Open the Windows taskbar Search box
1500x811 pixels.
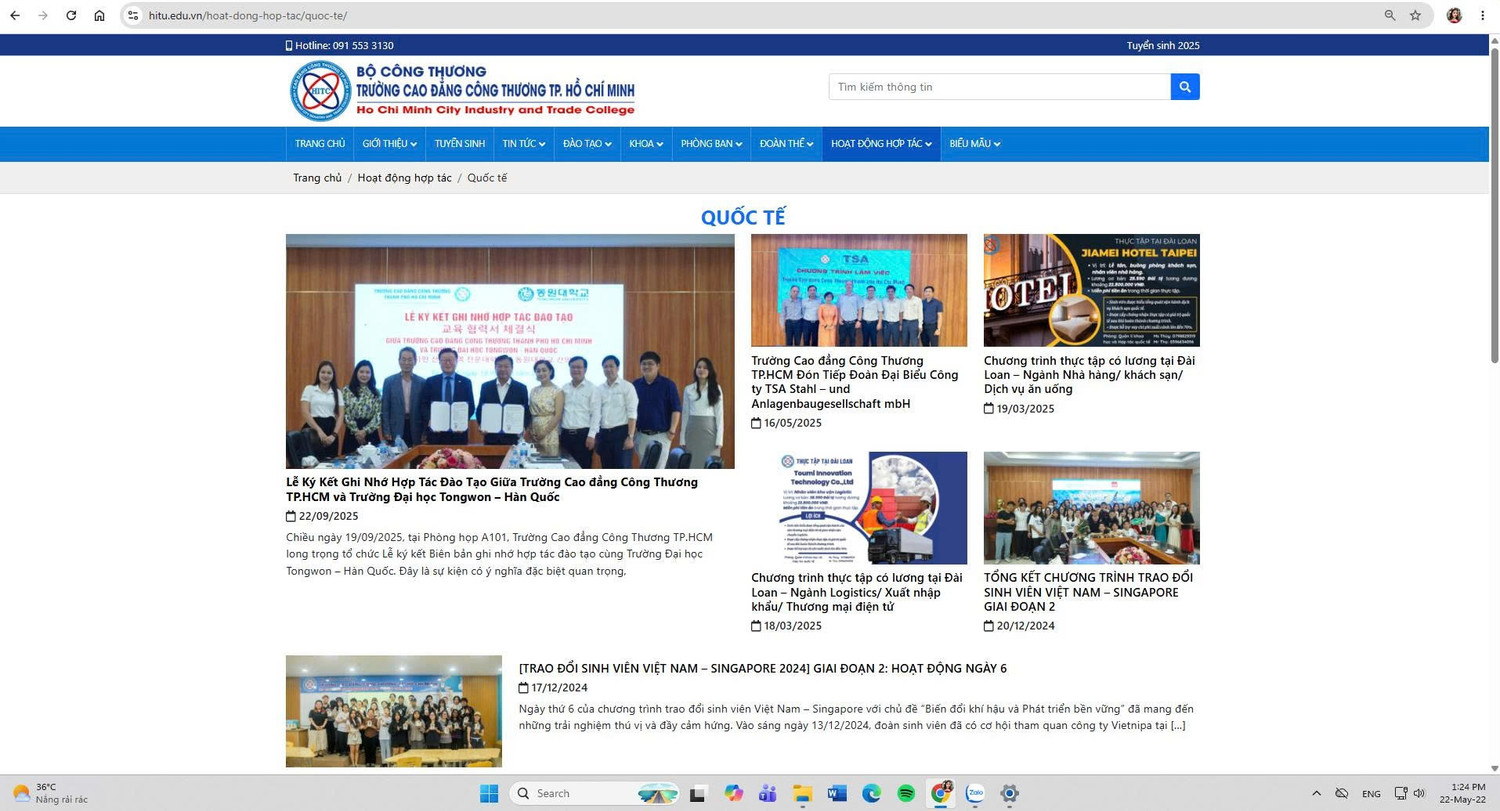(x=595, y=793)
